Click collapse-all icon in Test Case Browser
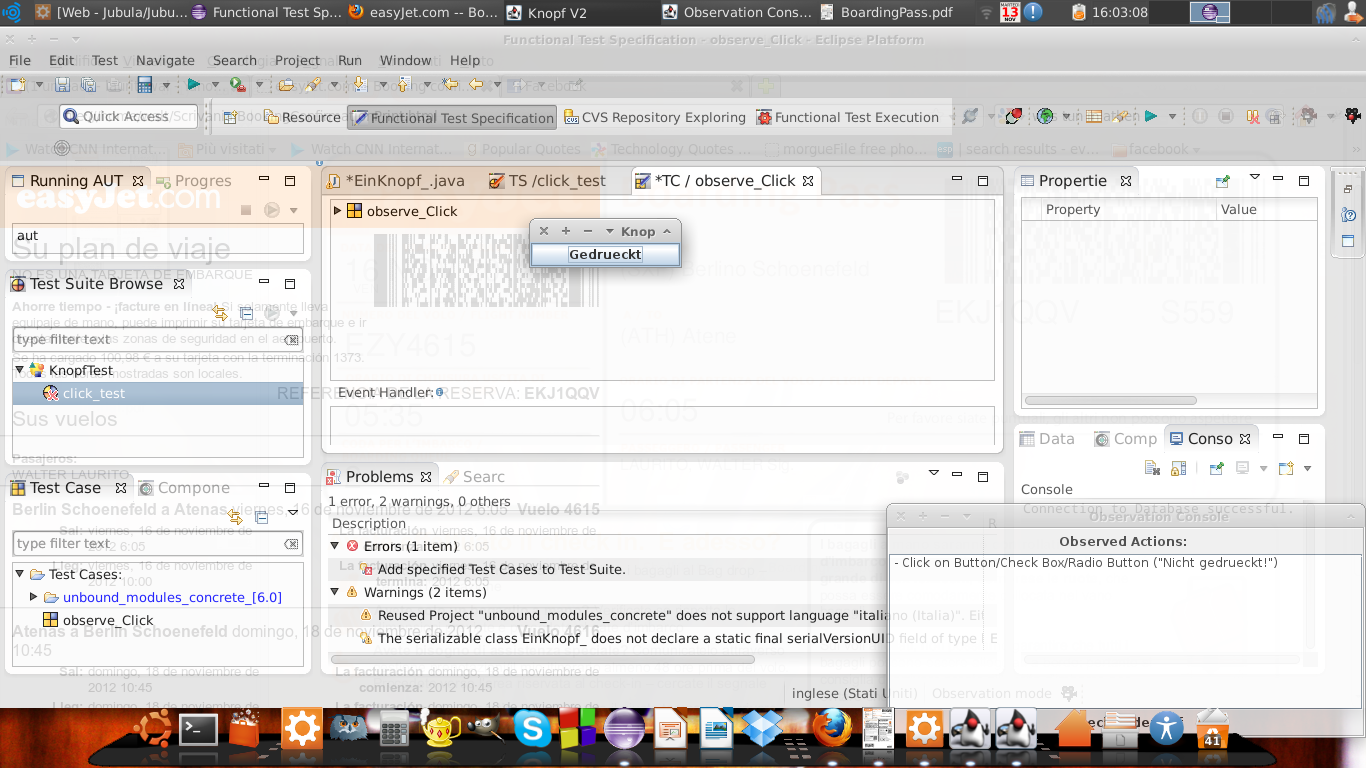The height and width of the screenshot is (768, 1366). point(262,517)
